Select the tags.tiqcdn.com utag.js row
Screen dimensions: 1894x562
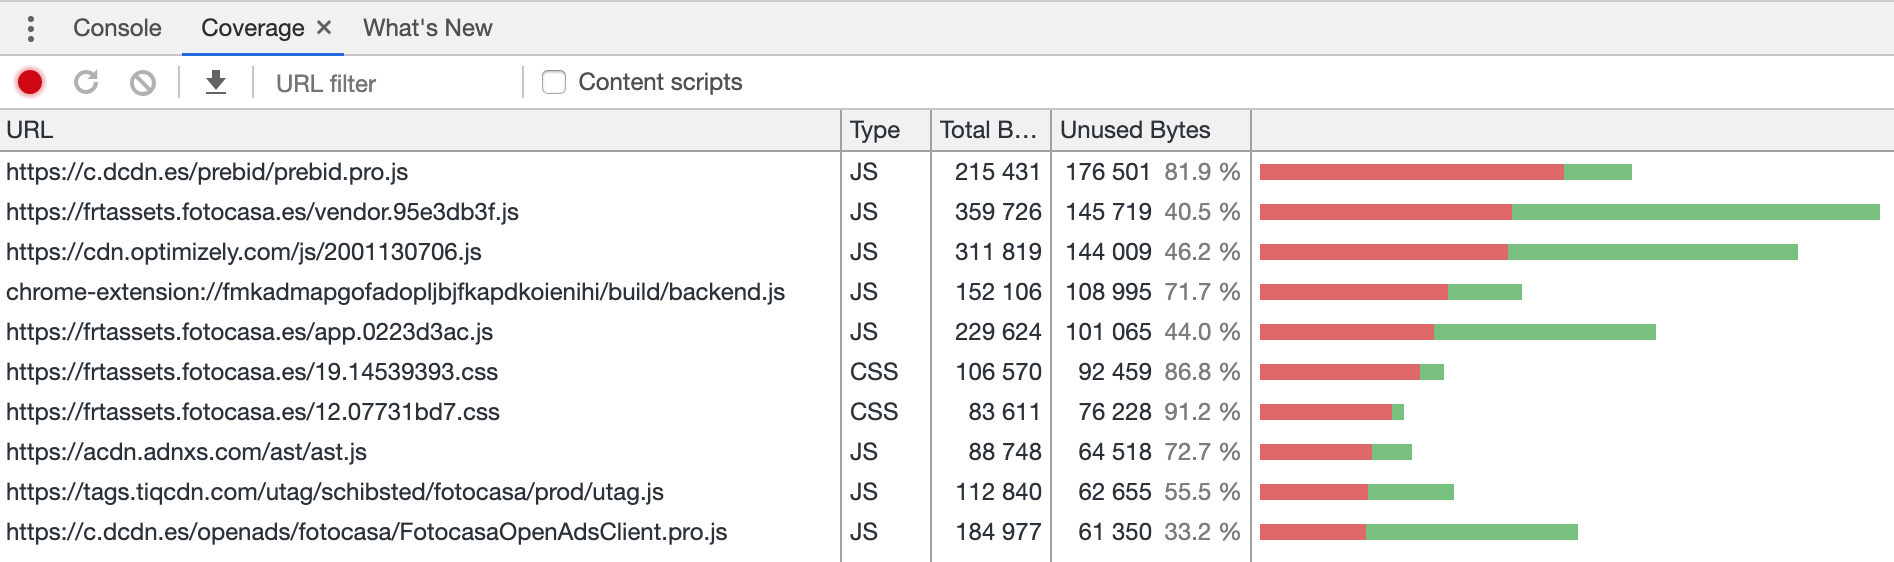pos(335,492)
